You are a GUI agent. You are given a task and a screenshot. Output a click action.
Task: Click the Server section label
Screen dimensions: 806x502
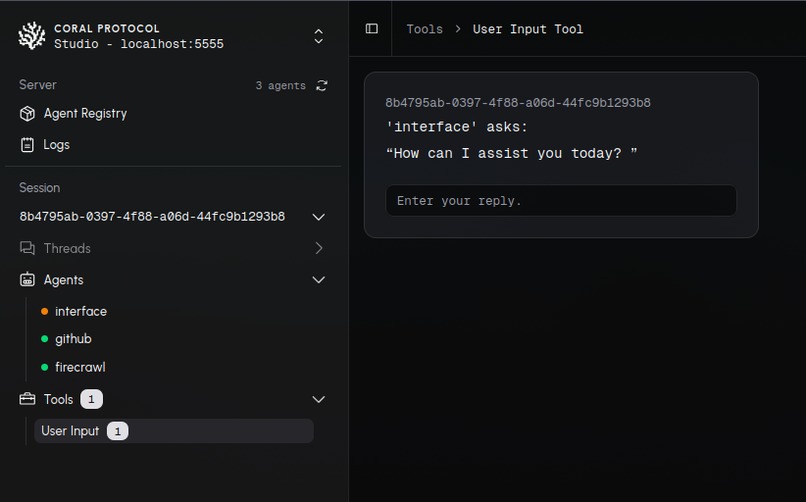pos(38,85)
